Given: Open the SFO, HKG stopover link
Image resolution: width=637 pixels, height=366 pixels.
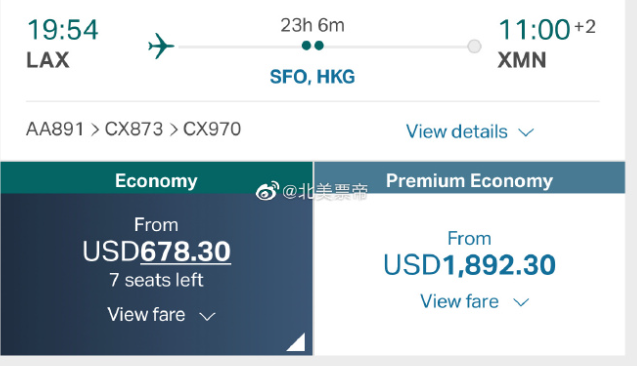Looking at the screenshot, I should [312, 77].
